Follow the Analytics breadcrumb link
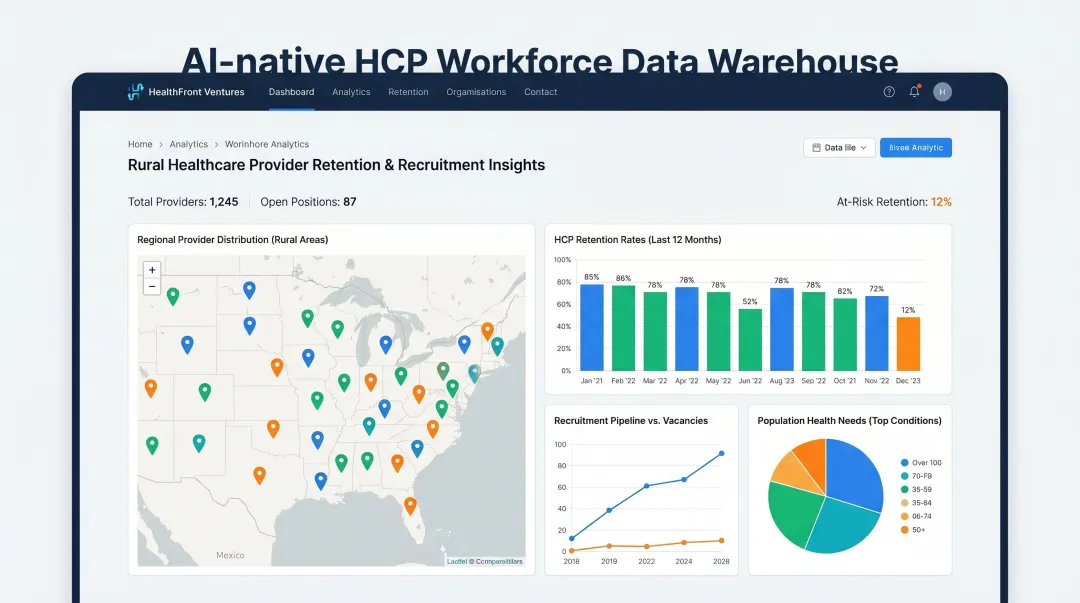The height and width of the screenshot is (603, 1080). click(189, 144)
